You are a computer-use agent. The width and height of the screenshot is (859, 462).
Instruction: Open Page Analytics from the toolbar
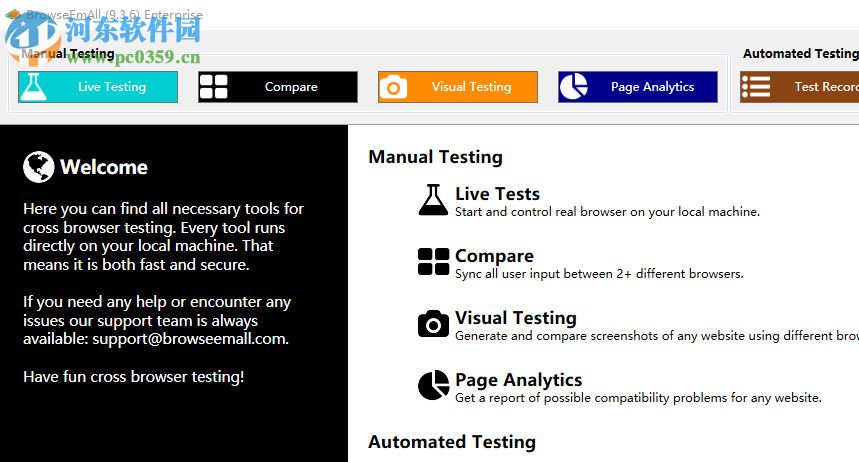pos(638,87)
